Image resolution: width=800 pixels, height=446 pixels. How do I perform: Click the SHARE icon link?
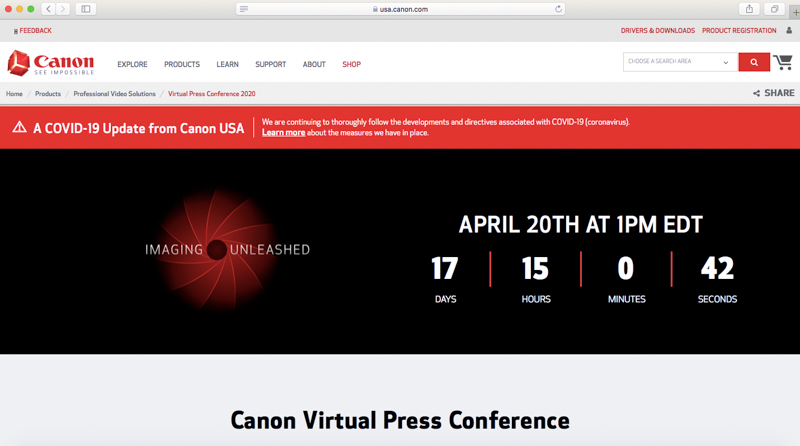773,93
